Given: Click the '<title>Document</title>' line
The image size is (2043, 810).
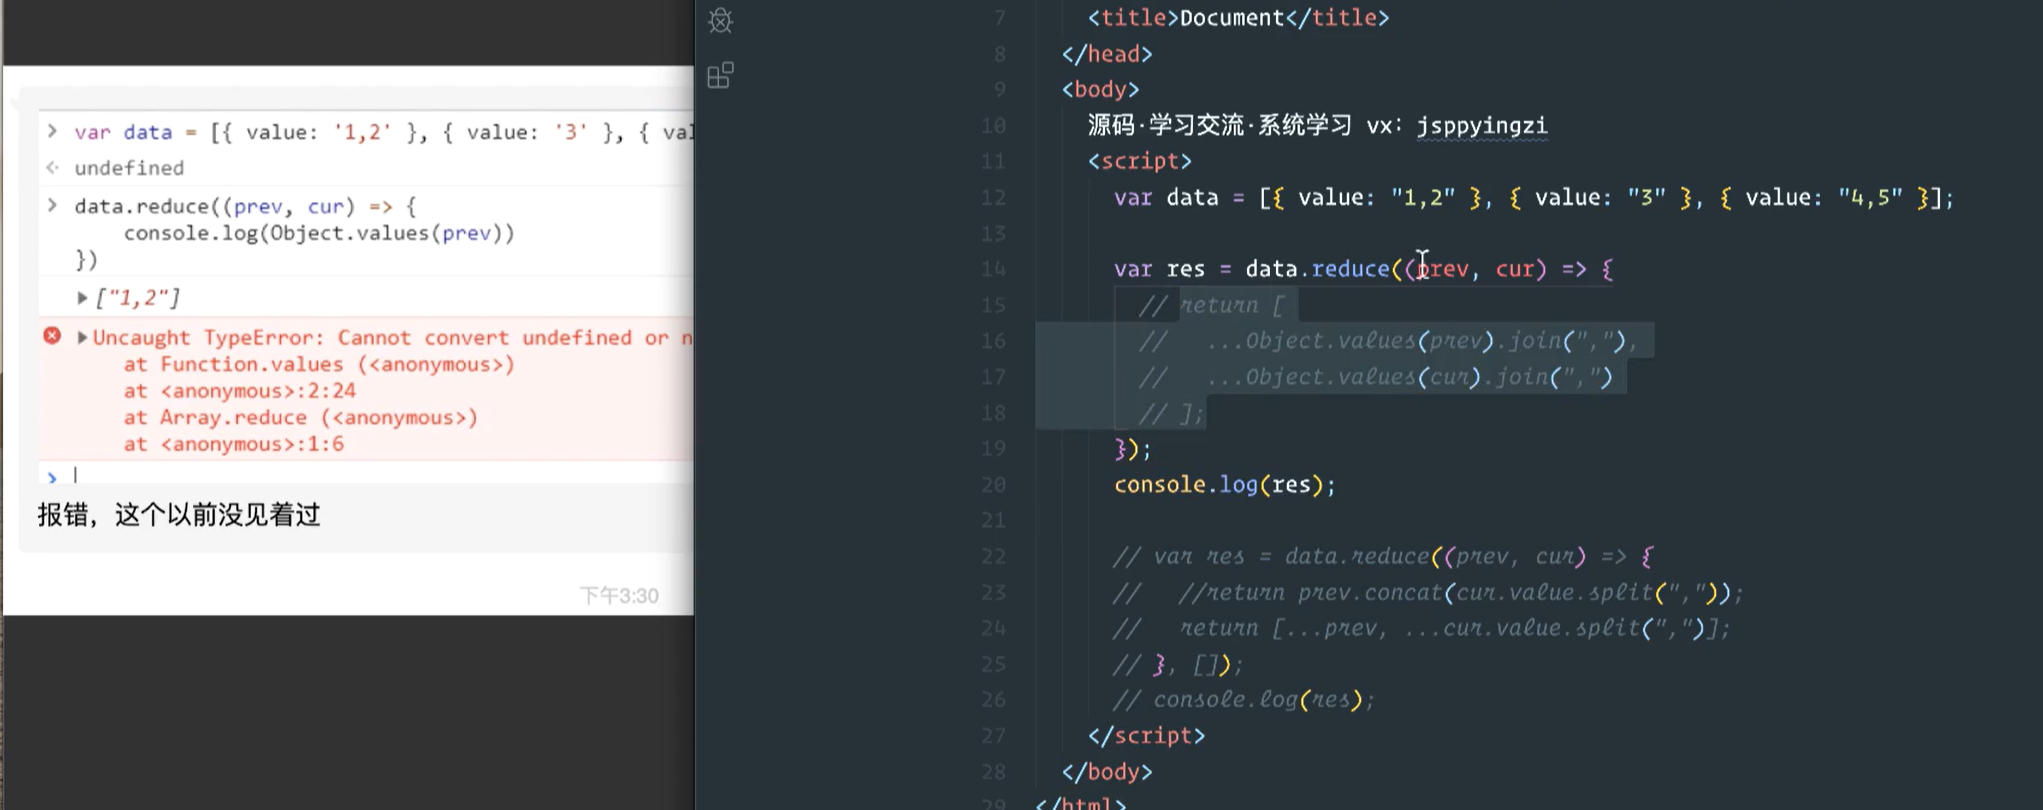Looking at the screenshot, I should 1238,18.
